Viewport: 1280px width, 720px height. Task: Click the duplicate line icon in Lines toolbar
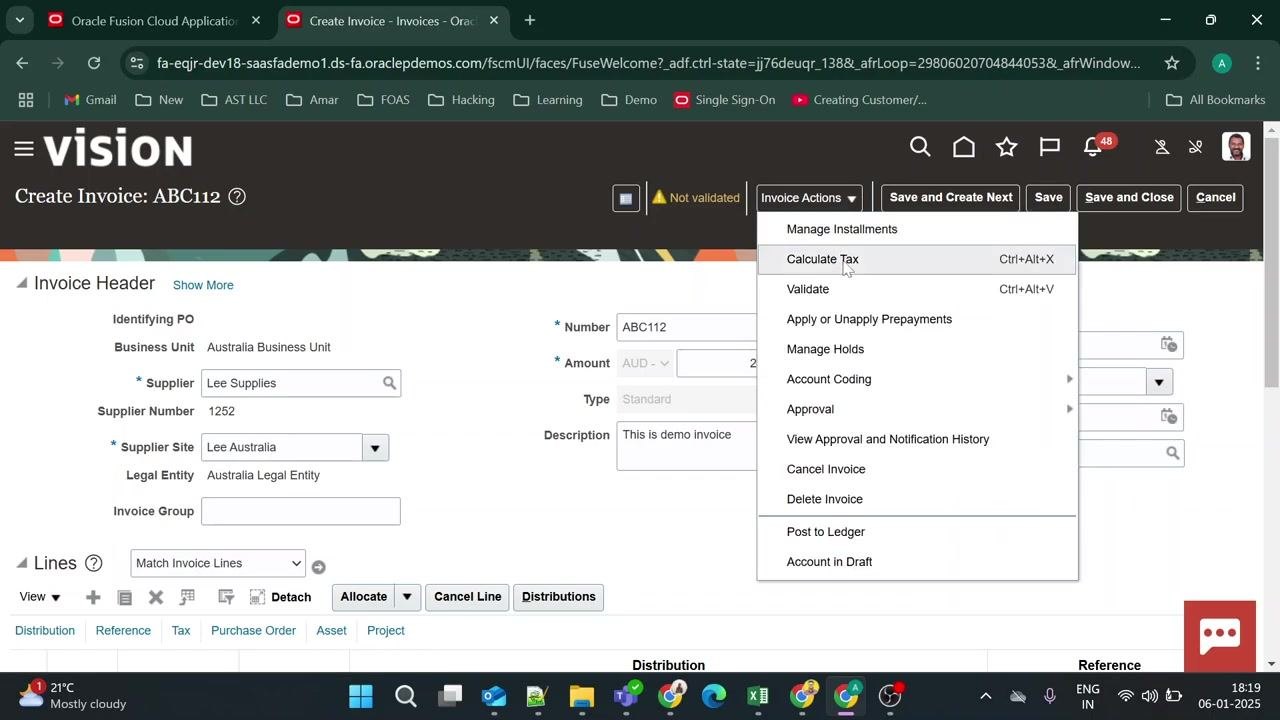[x=125, y=597]
